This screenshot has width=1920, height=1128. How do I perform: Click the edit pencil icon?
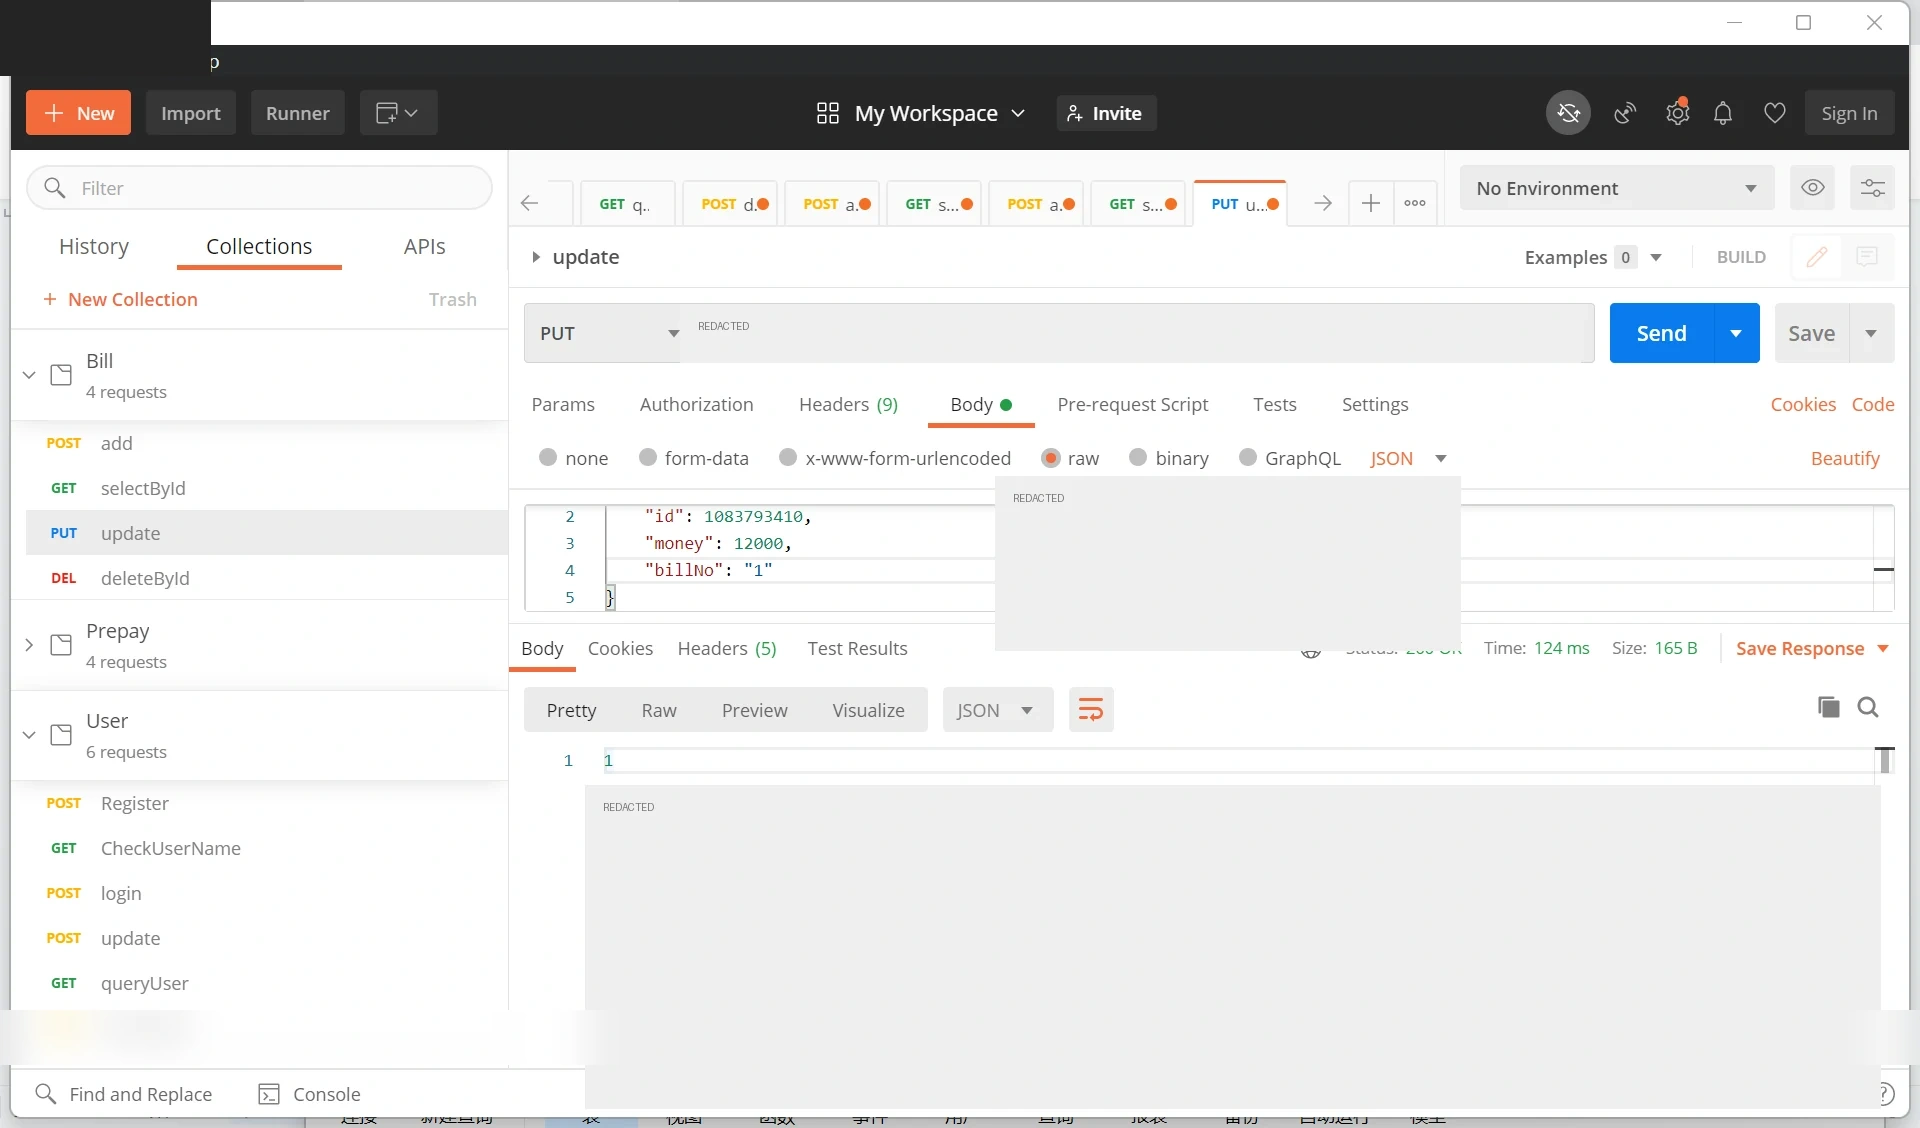1816,257
